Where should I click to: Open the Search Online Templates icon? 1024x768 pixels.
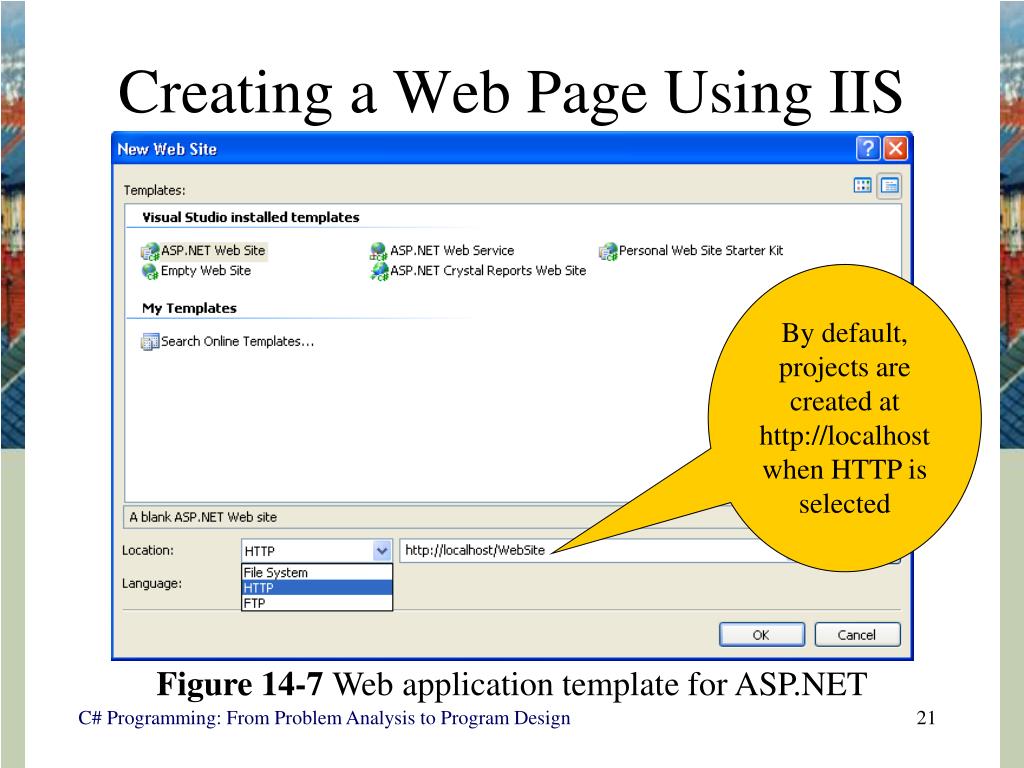coord(150,342)
